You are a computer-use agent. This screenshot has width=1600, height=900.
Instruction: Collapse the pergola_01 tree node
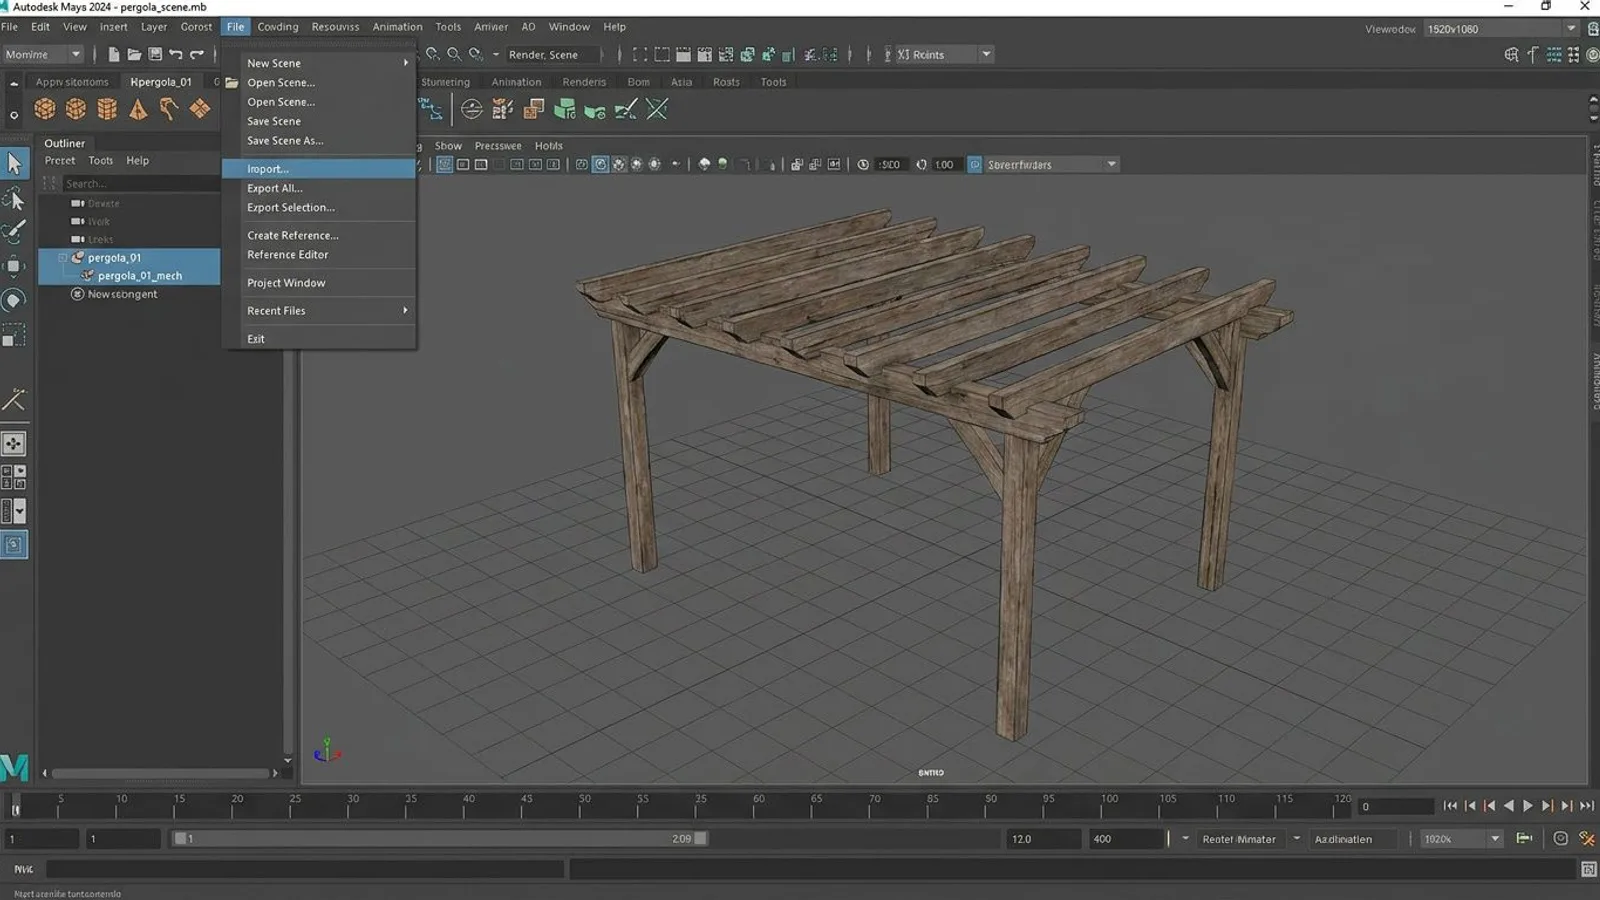62,258
